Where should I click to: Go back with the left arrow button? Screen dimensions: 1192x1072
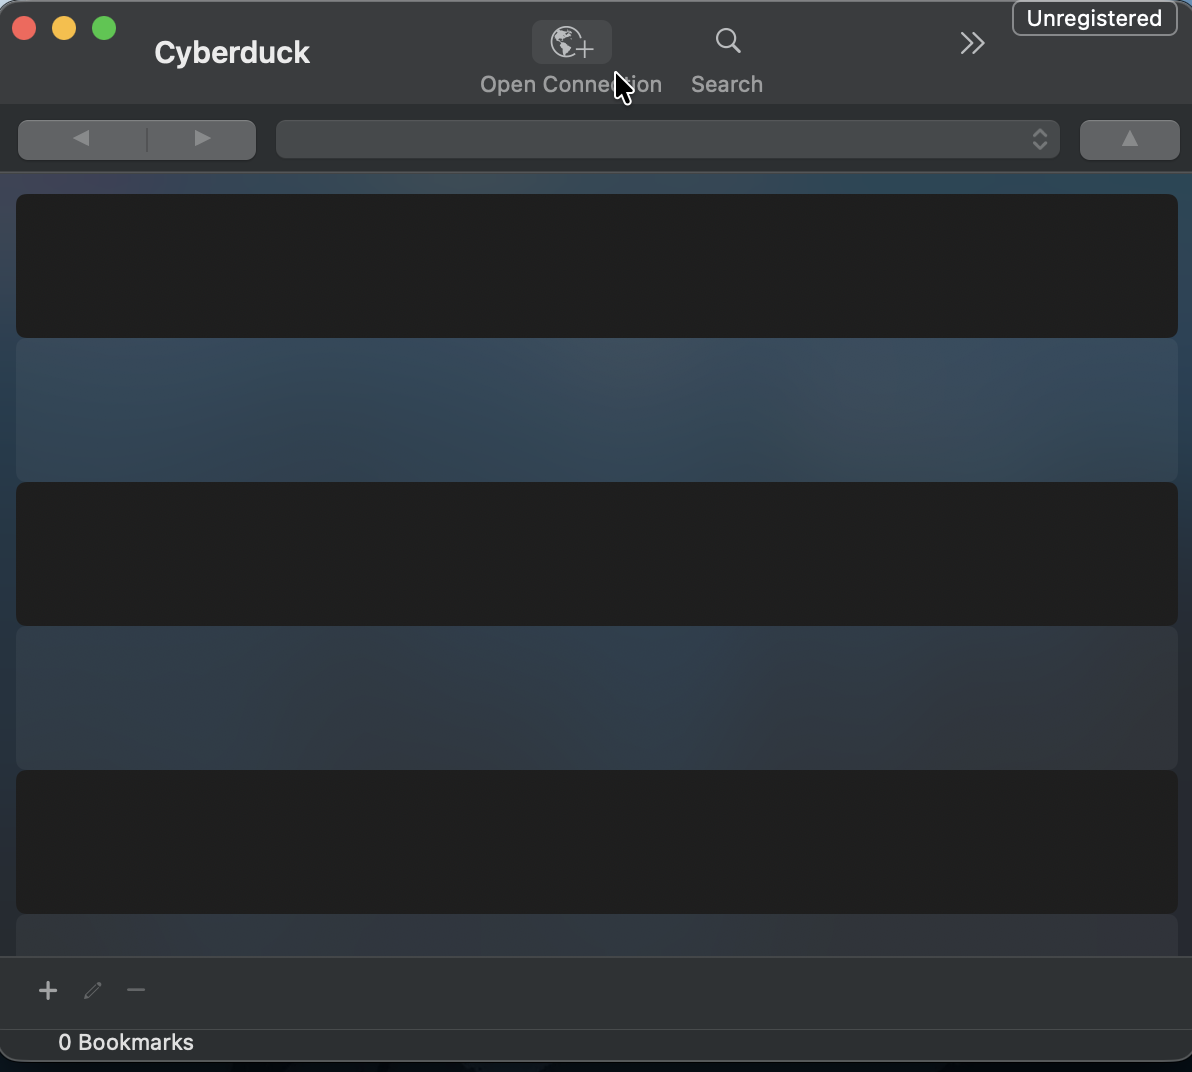pos(82,139)
